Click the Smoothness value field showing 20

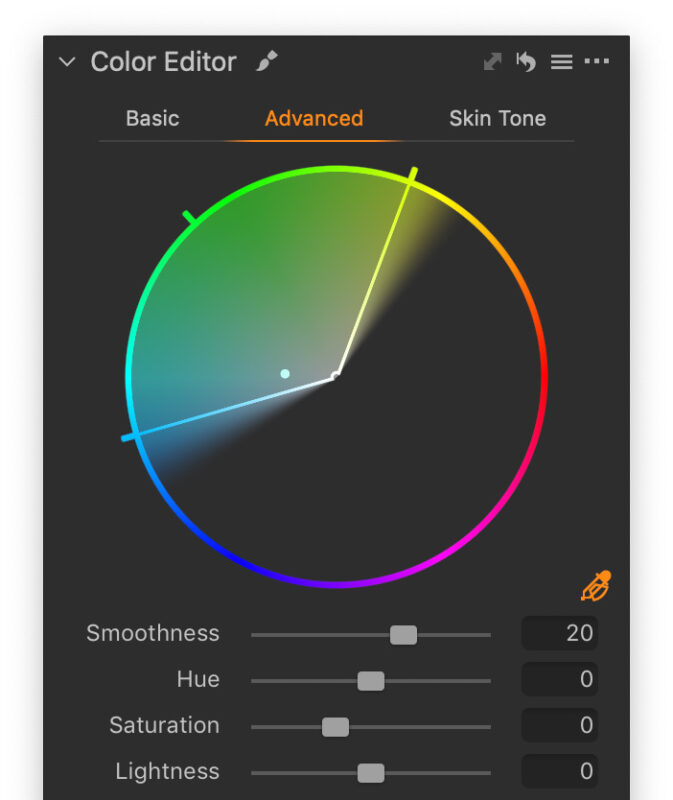point(559,633)
